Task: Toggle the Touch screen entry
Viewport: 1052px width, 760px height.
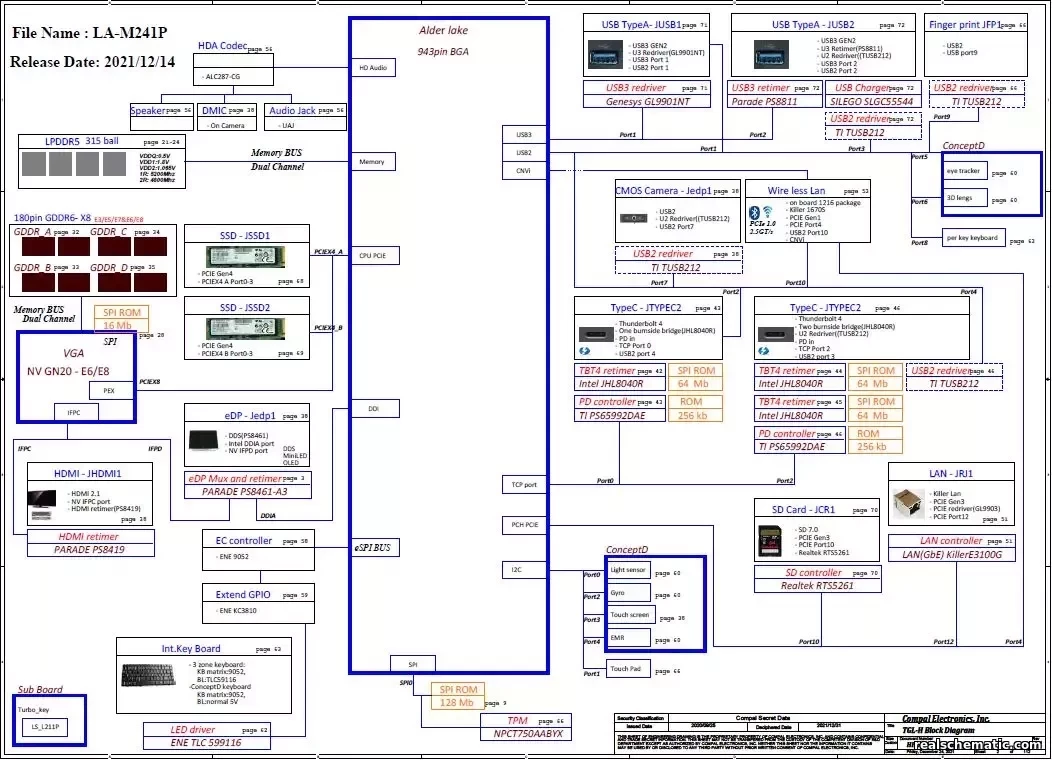Action: point(631,615)
